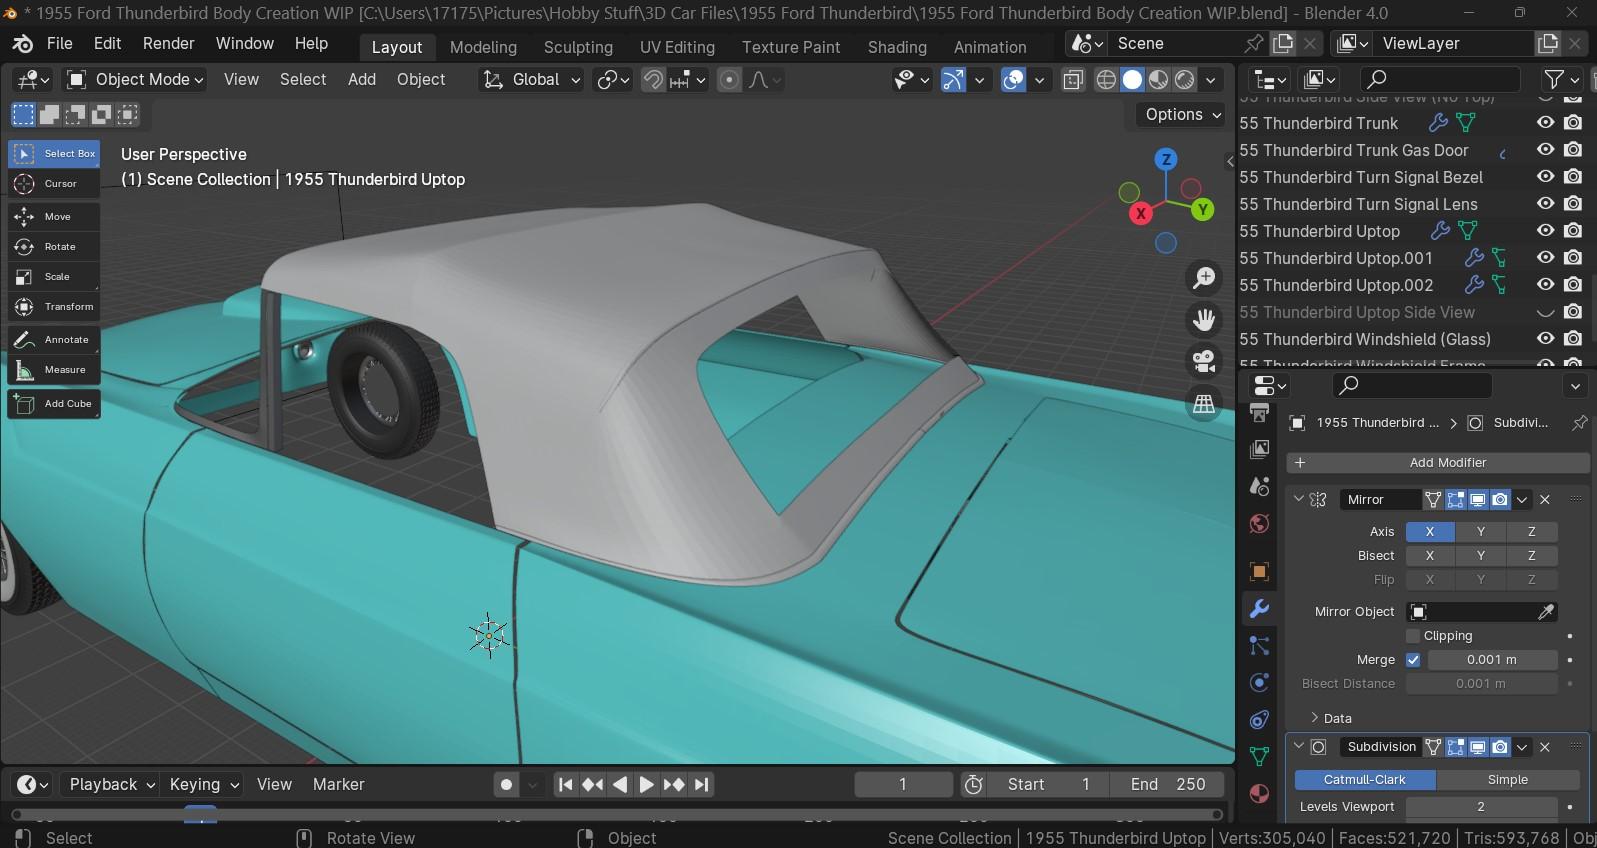This screenshot has width=1597, height=848.
Task: Open Object Data properties green triangle tab
Action: click(1259, 756)
